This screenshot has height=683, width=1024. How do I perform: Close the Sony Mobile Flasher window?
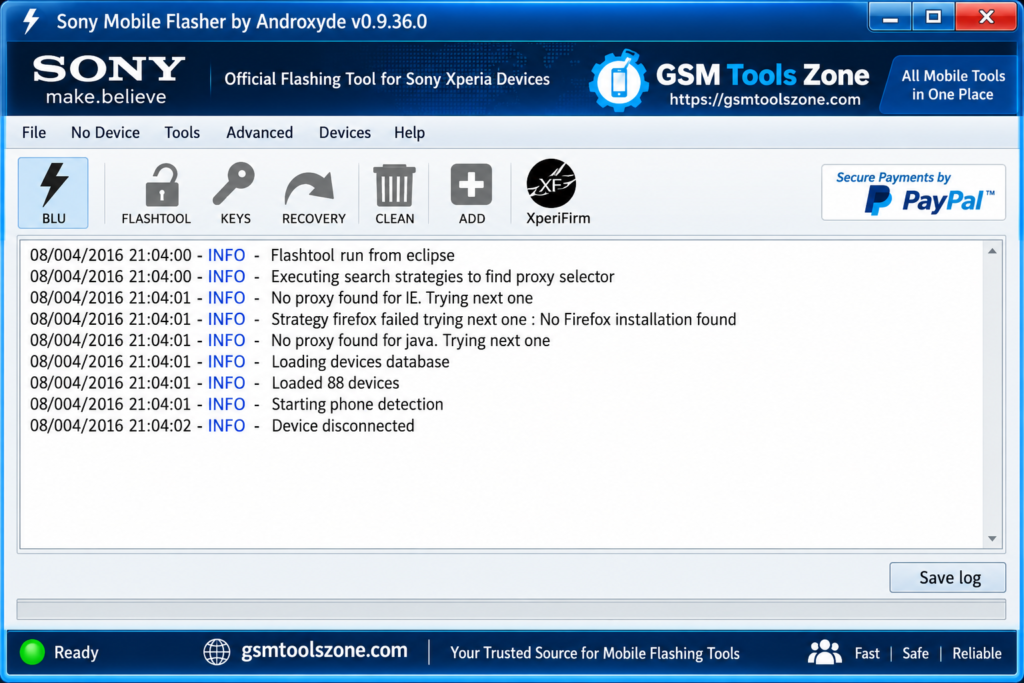(986, 17)
